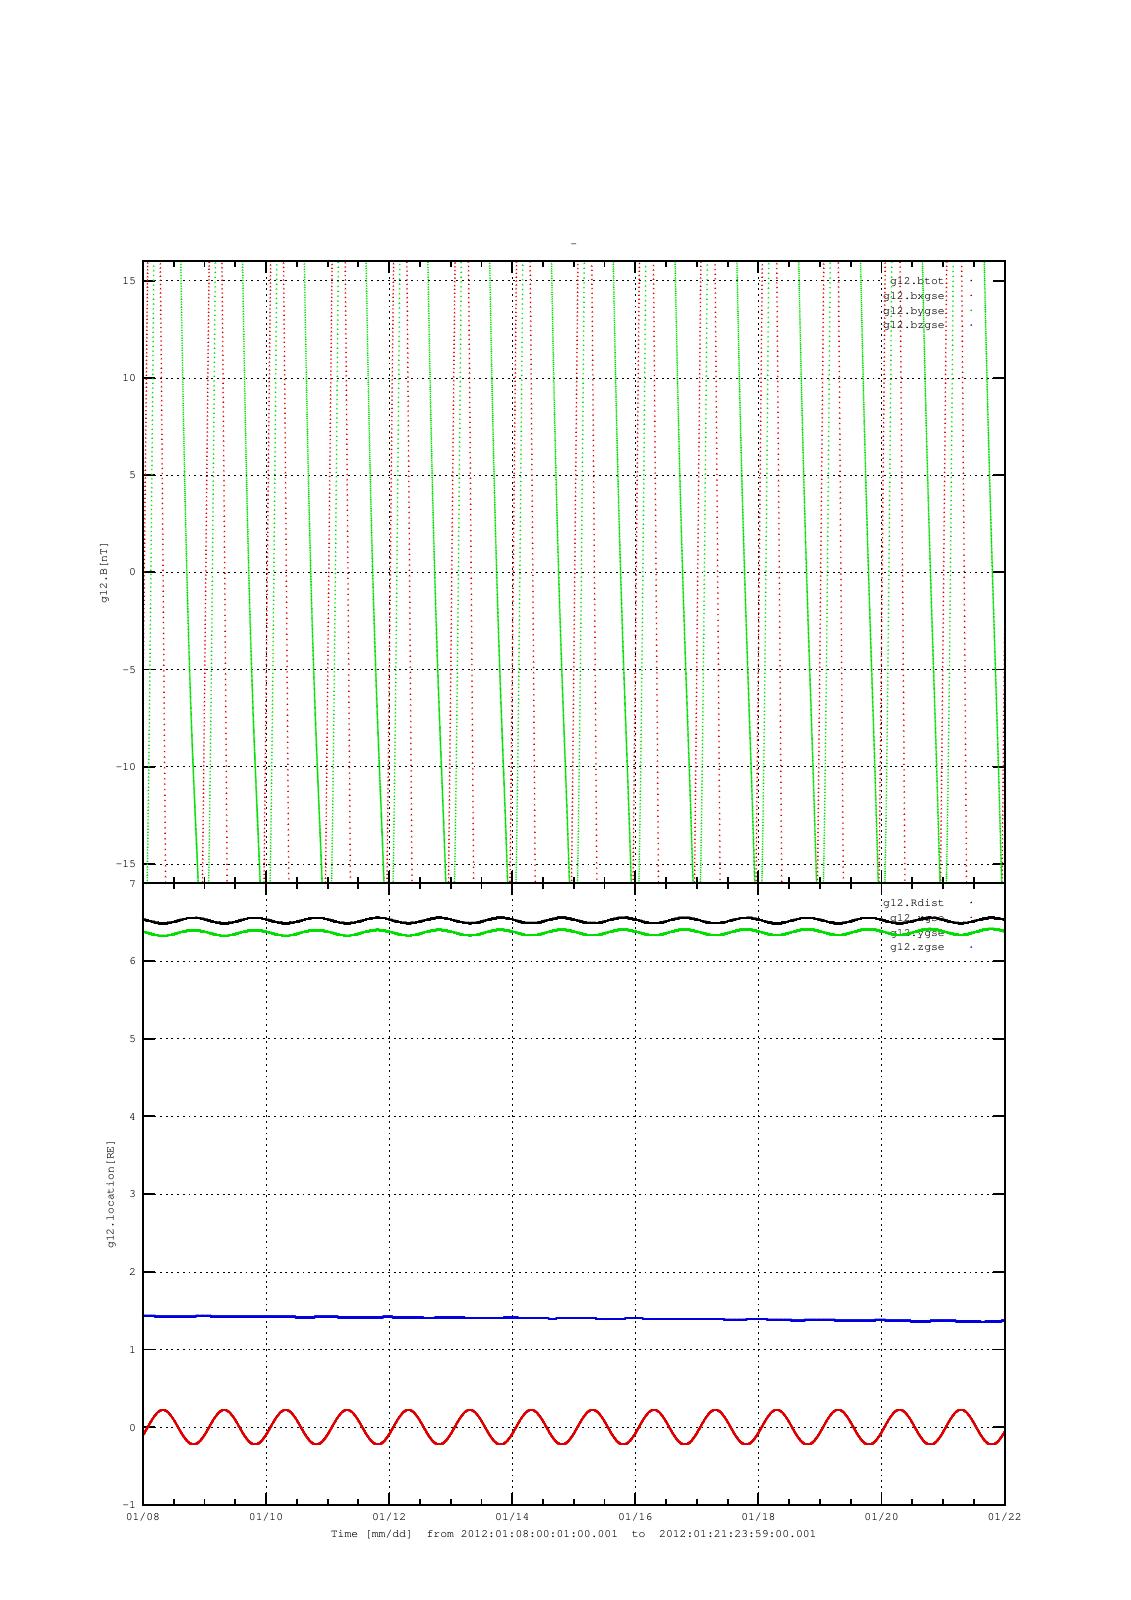Click the 01/20 date tick label
Image resolution: width=1131 pixels, height=1600 pixels.
(881, 1516)
